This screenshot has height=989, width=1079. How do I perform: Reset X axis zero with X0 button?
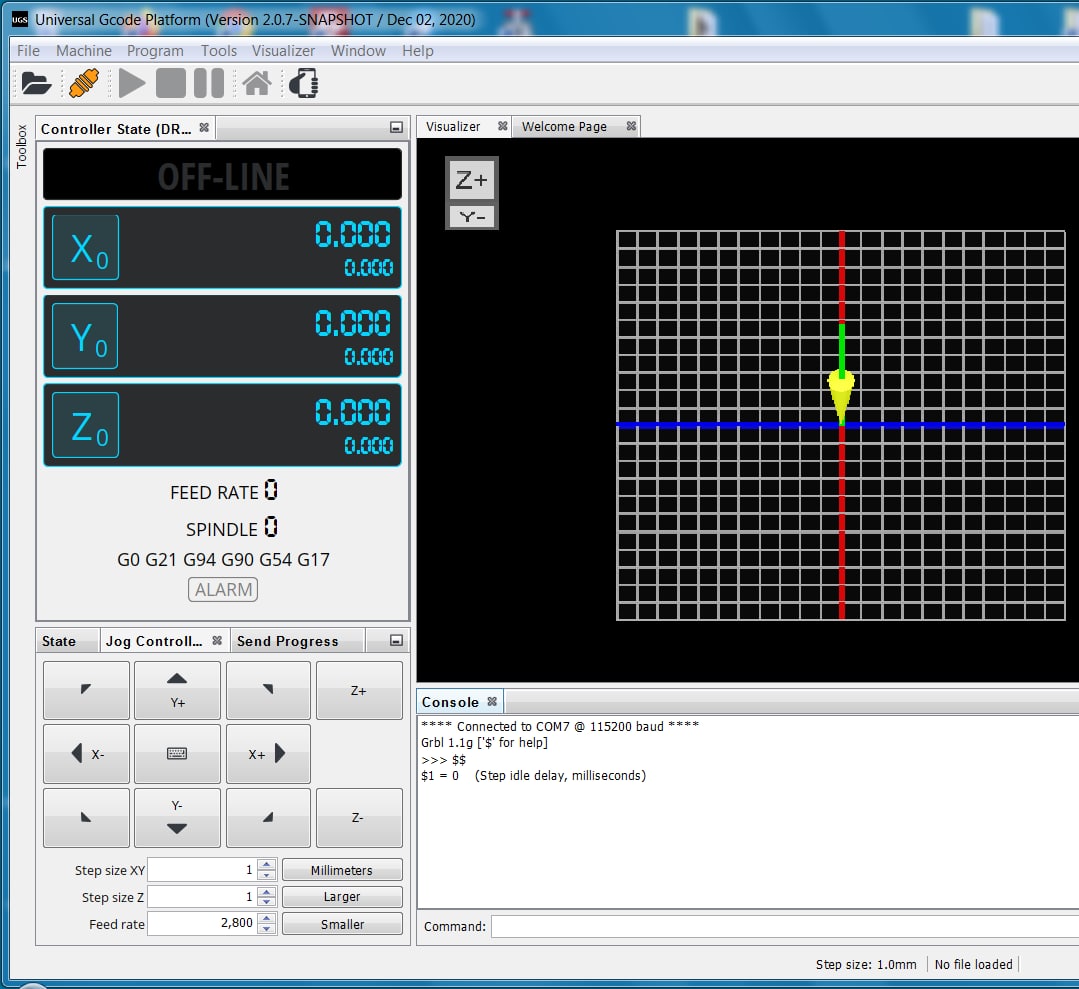pos(85,248)
